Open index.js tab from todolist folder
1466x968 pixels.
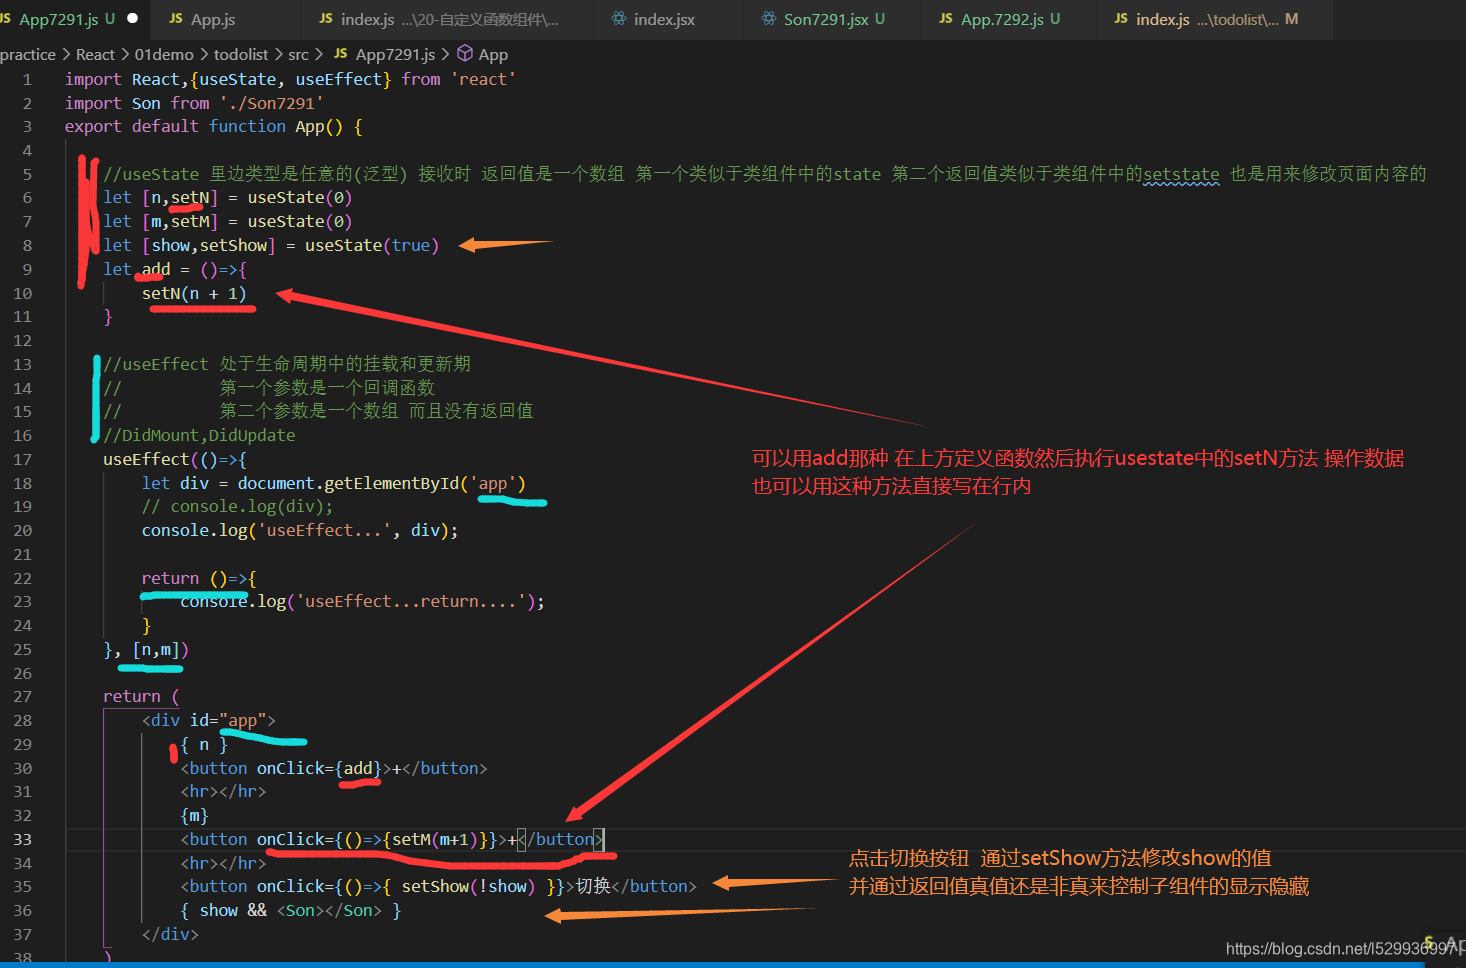tap(1216, 19)
